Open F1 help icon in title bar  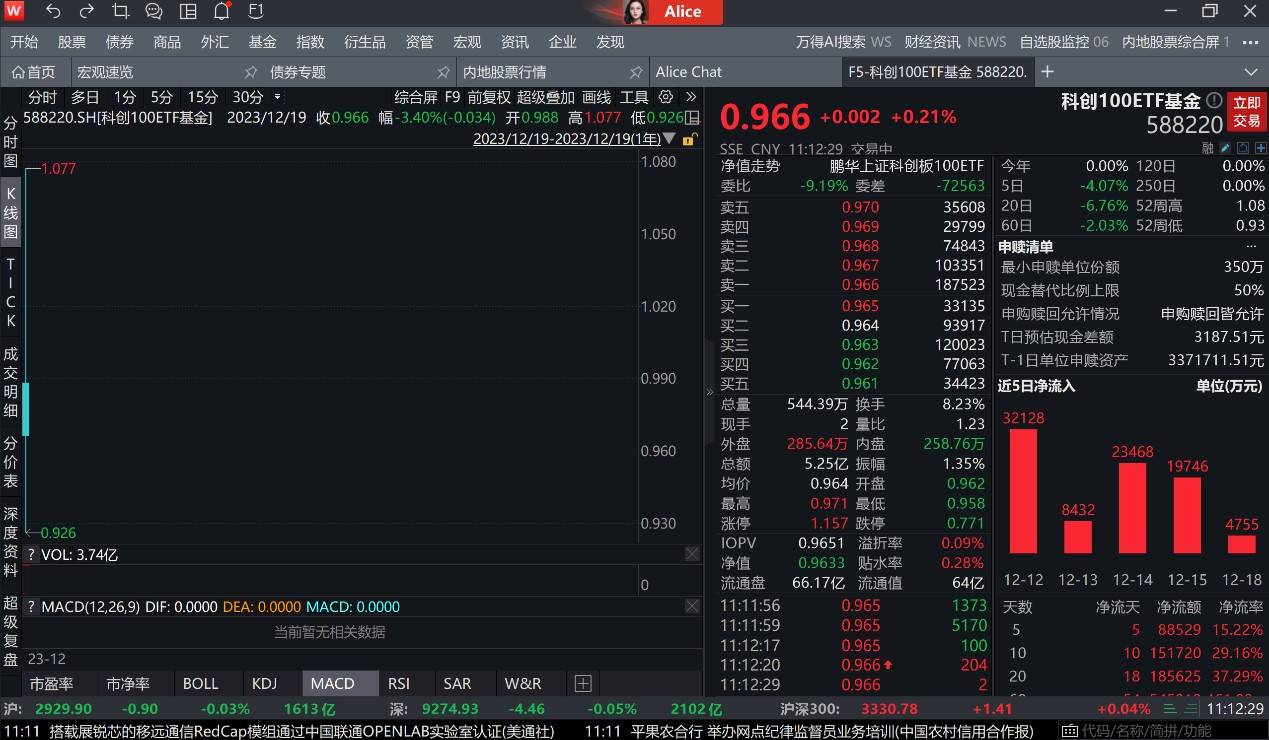[255, 12]
